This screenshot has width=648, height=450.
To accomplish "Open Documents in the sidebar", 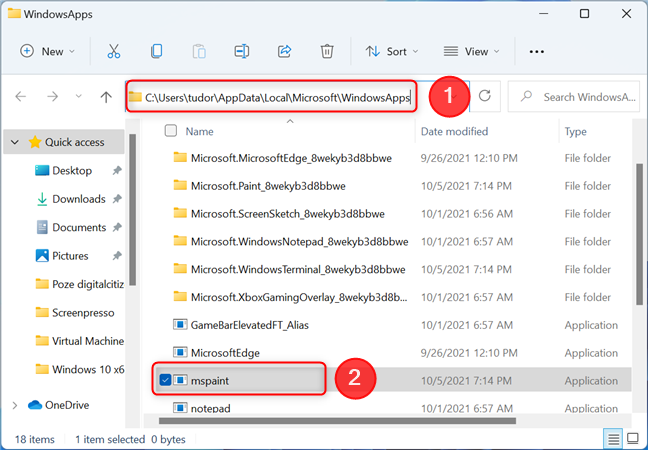I will click(79, 228).
